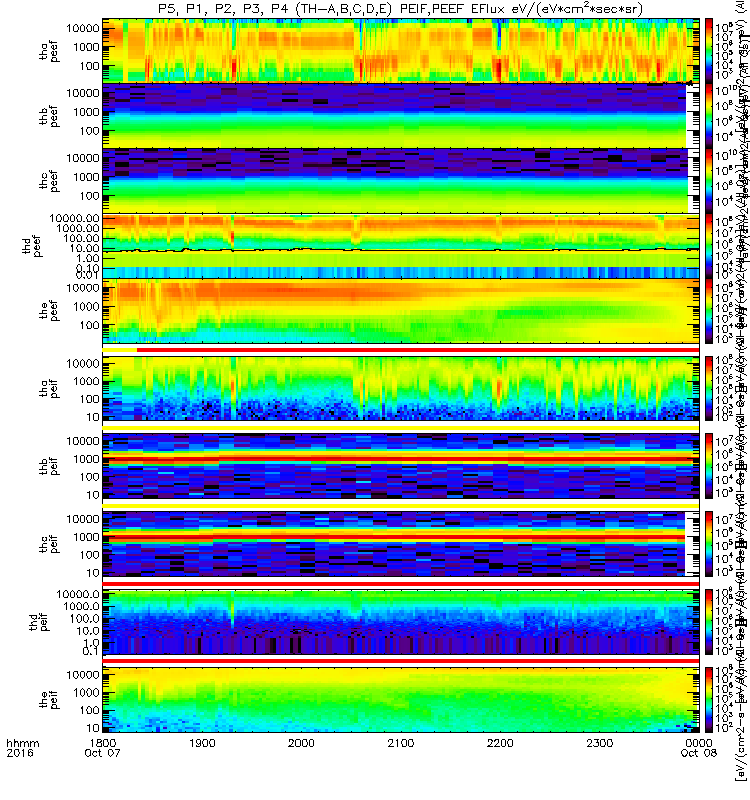Click the color bar beside thb peif panel
750x800 pixels.
point(709,466)
